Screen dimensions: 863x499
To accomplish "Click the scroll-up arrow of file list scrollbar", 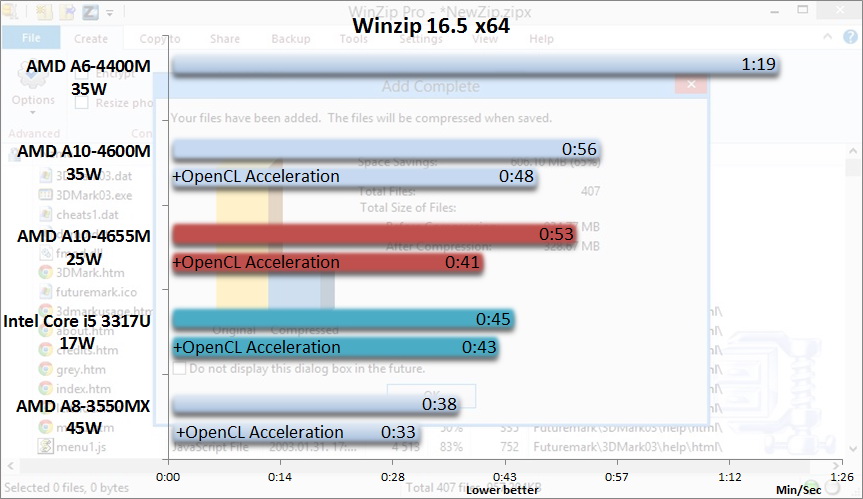I will (x=853, y=151).
